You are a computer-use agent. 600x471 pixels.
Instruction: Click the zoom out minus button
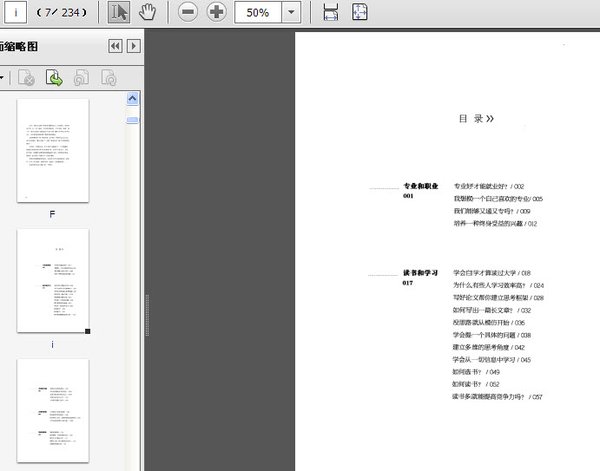point(188,12)
